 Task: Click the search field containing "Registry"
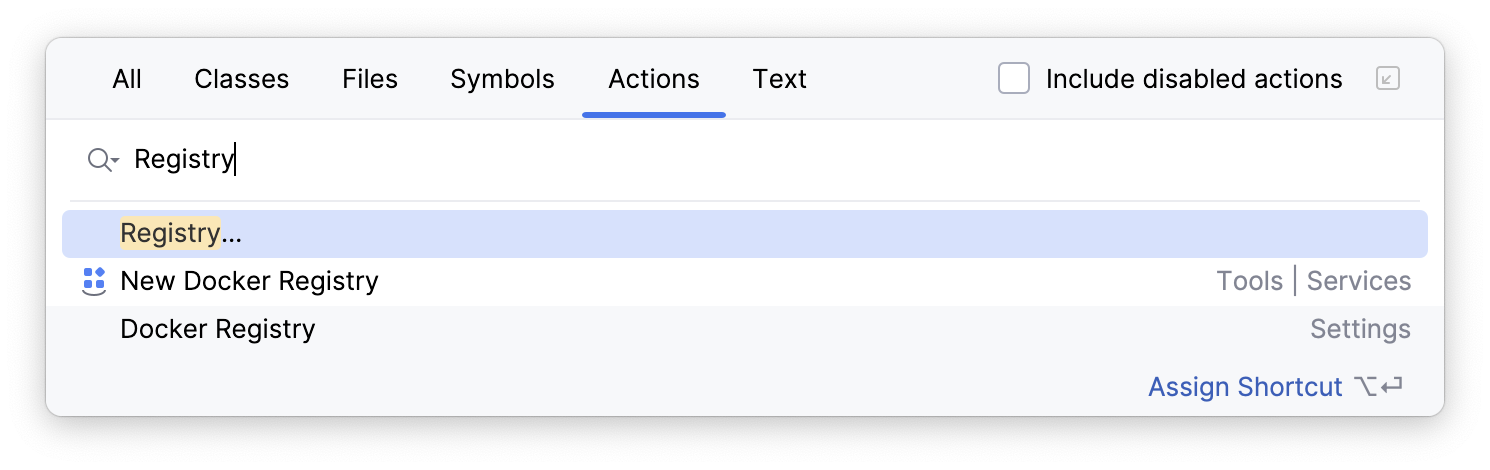(700, 159)
